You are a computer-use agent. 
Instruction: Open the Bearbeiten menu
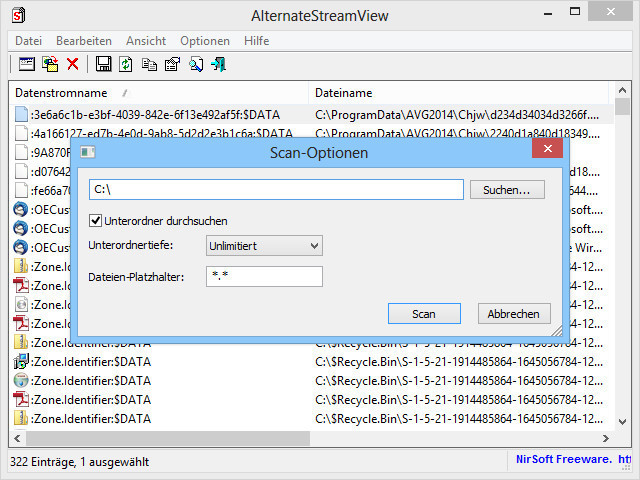[x=84, y=41]
